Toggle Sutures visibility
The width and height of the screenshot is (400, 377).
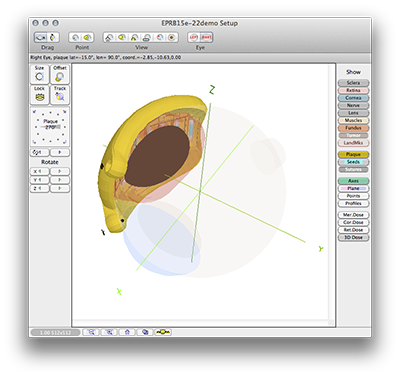[x=353, y=169]
